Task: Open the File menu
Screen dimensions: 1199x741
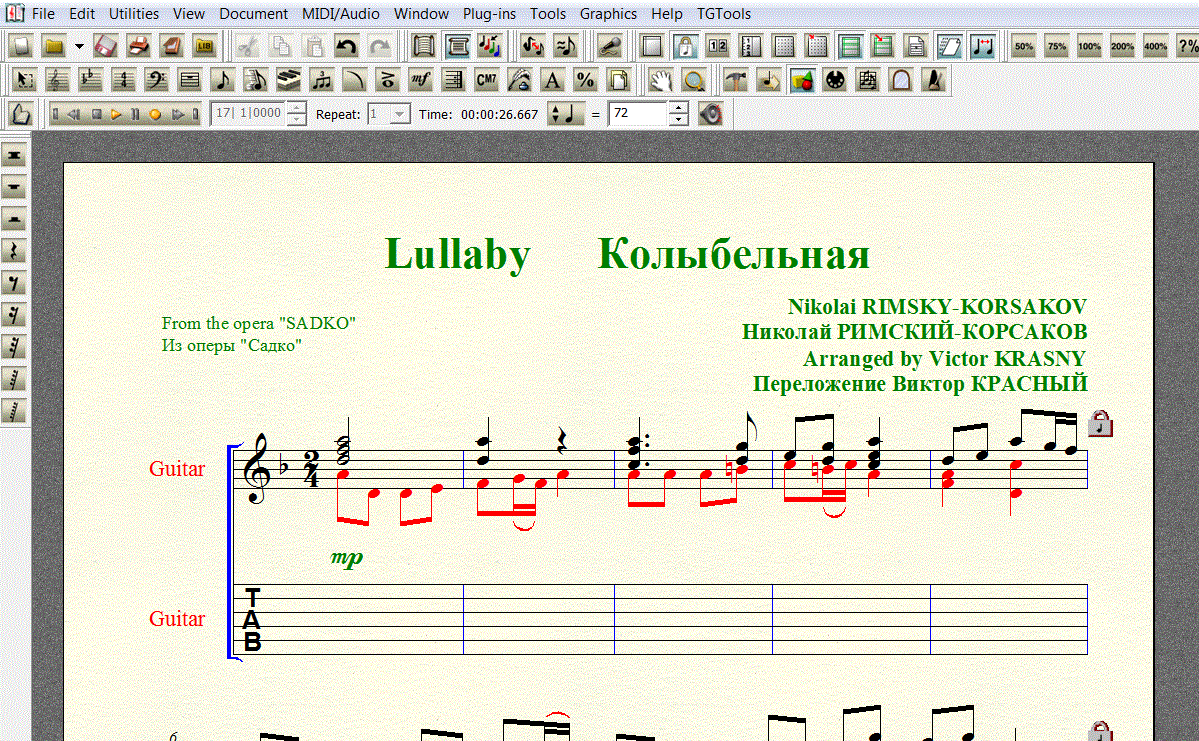Action: [44, 14]
